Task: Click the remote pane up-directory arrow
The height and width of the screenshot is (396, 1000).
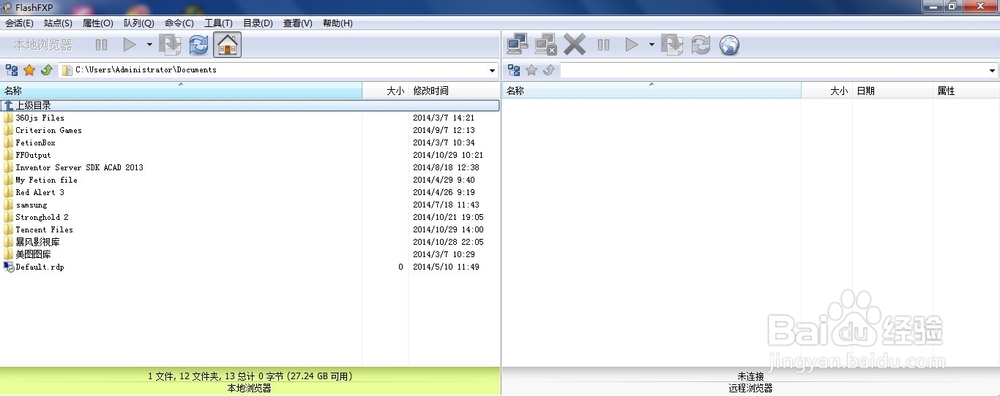Action: (x=548, y=70)
